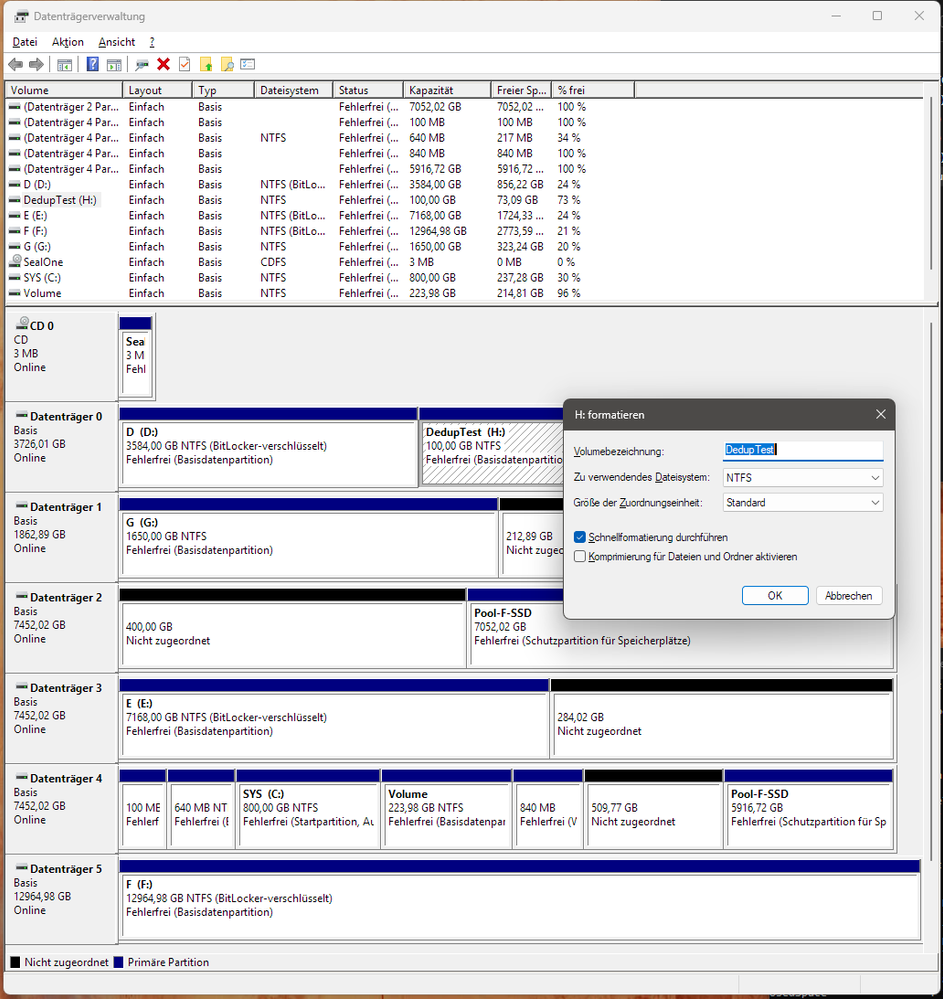Sort by the Typ column header

(223, 90)
